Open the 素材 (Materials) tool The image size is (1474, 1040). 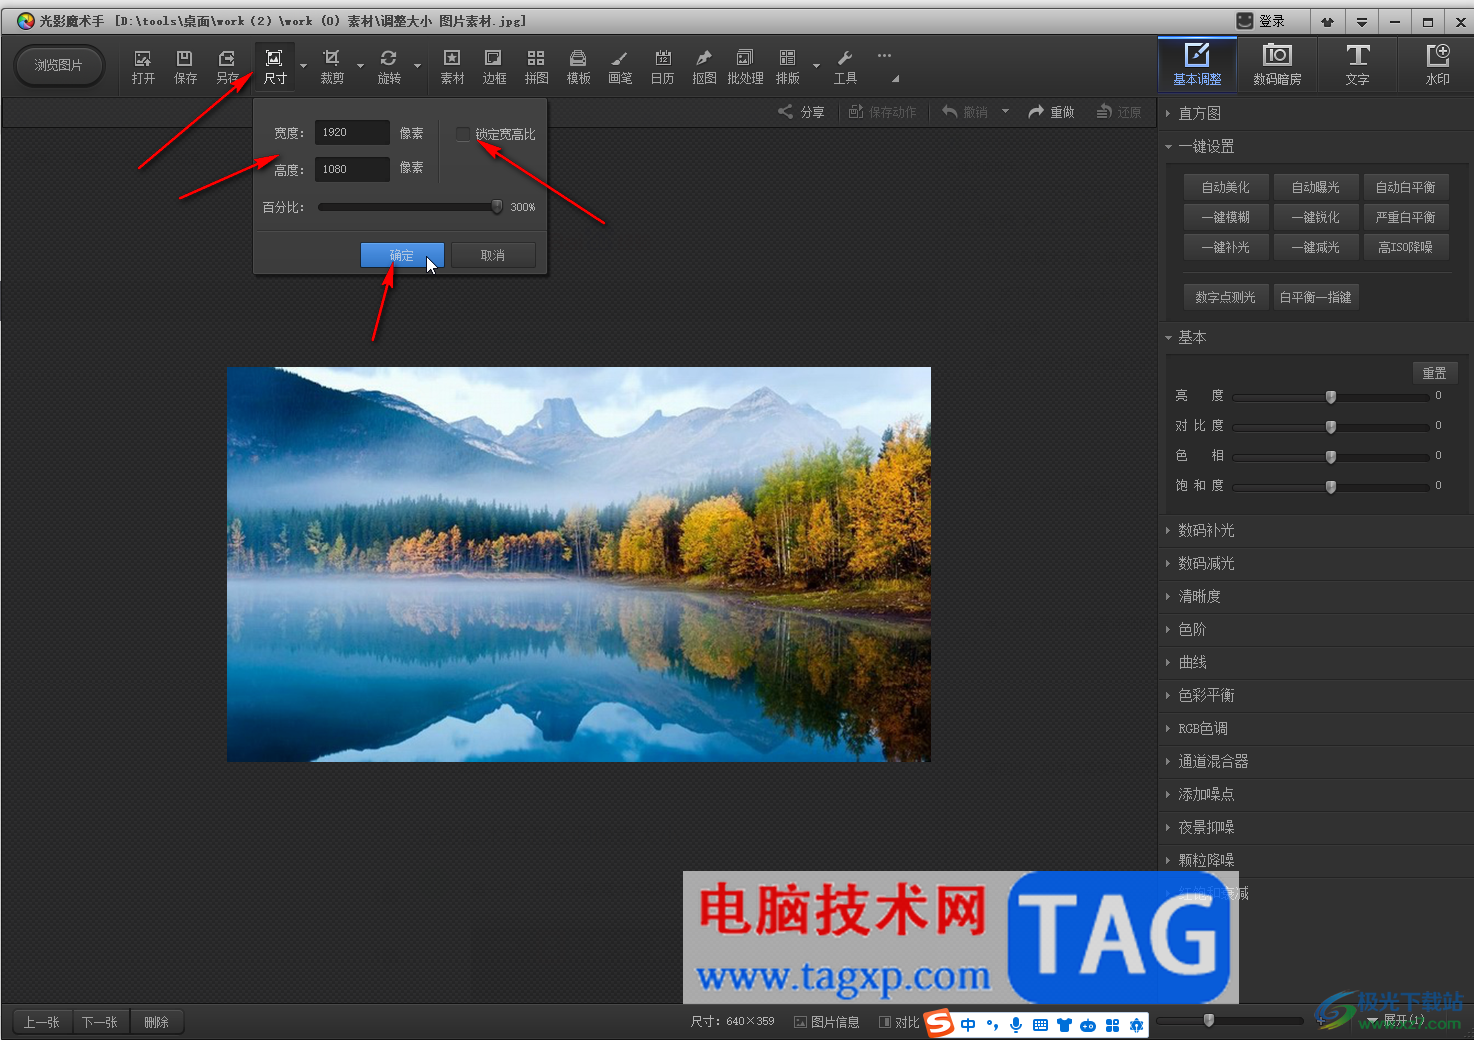tap(452, 67)
